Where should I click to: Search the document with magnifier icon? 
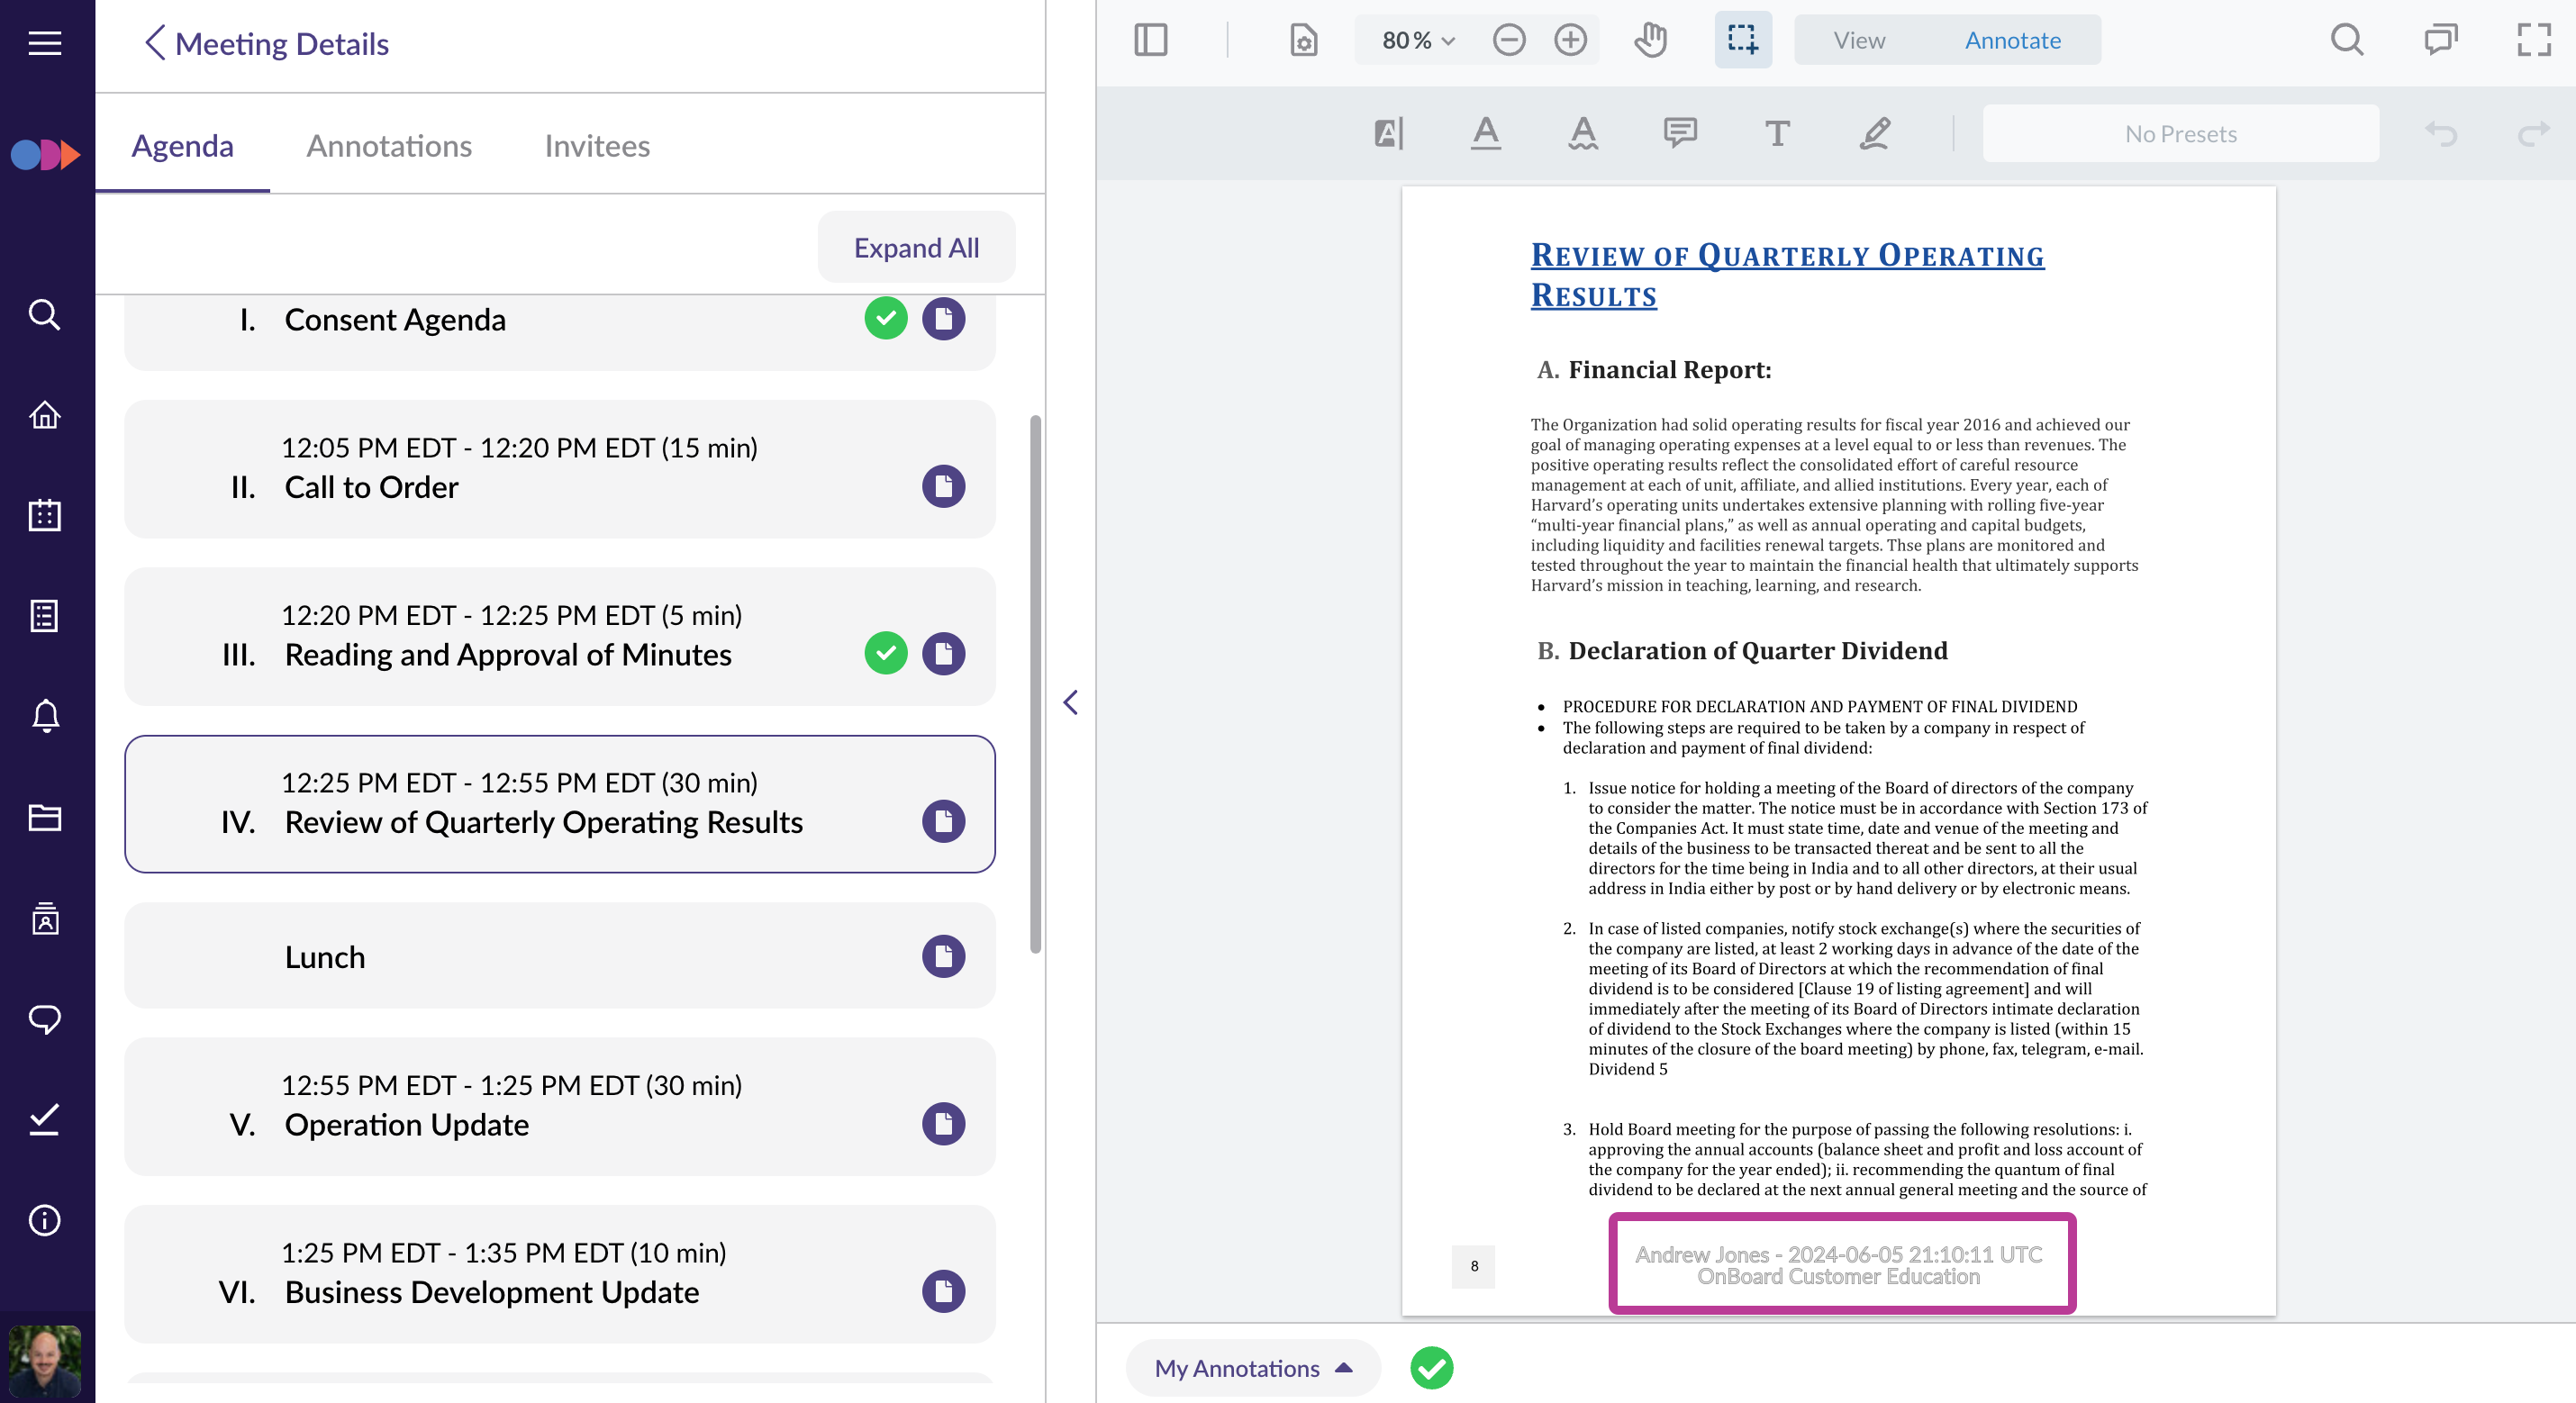(x=2347, y=40)
